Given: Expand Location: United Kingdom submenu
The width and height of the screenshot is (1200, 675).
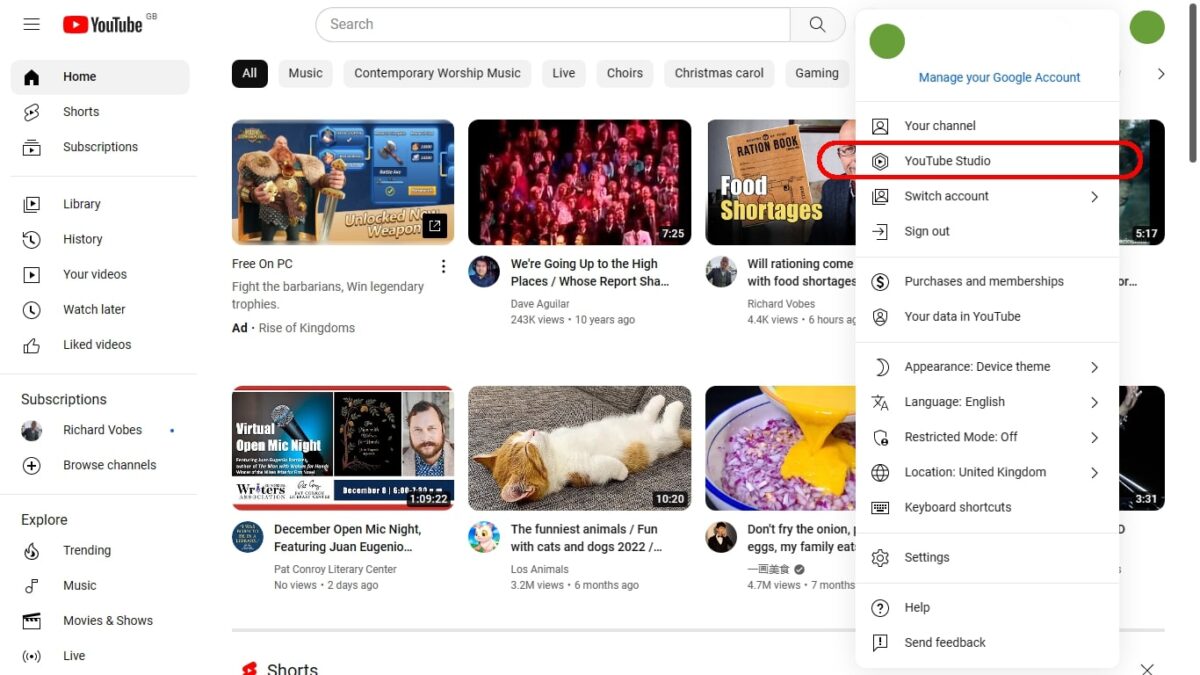Looking at the screenshot, I should coord(987,472).
